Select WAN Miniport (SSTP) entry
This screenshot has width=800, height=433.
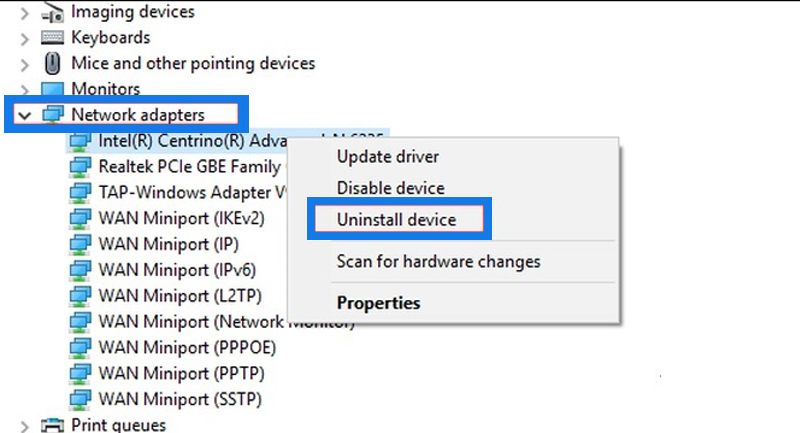click(180, 399)
